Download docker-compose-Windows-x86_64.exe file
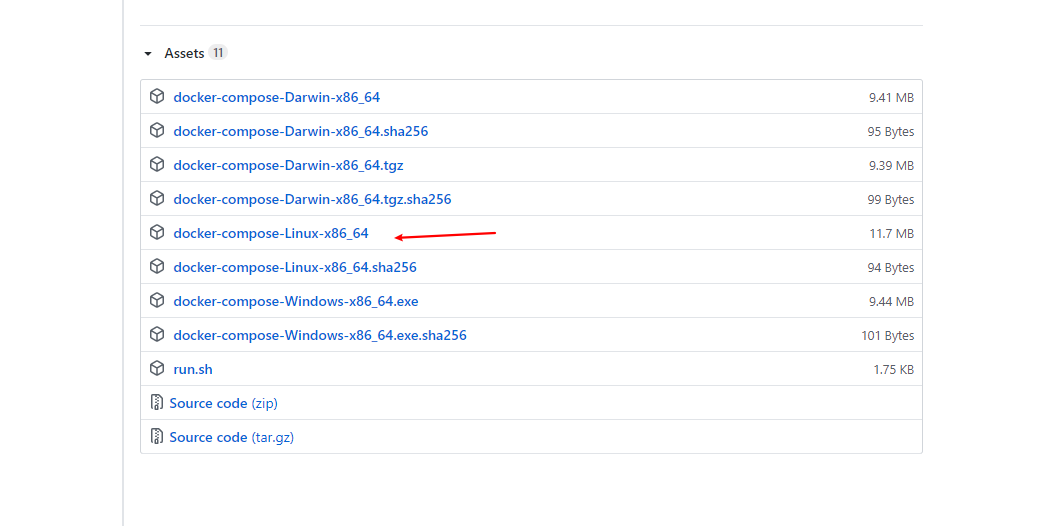This screenshot has width=1037, height=526. (296, 301)
